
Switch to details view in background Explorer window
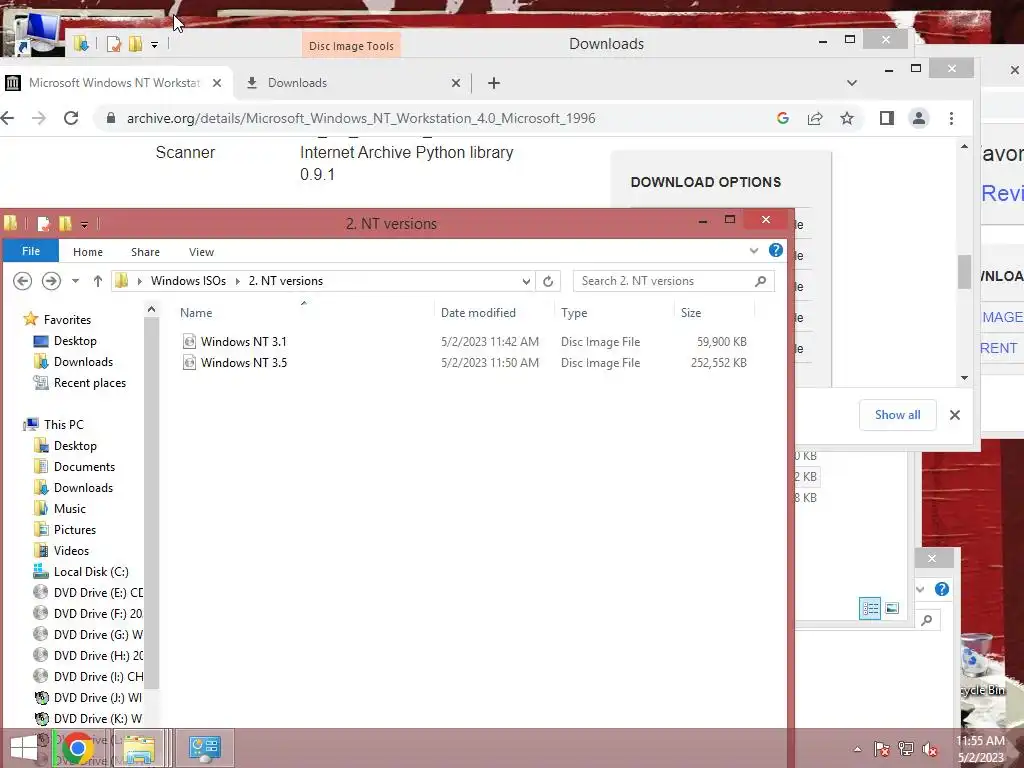click(x=870, y=609)
